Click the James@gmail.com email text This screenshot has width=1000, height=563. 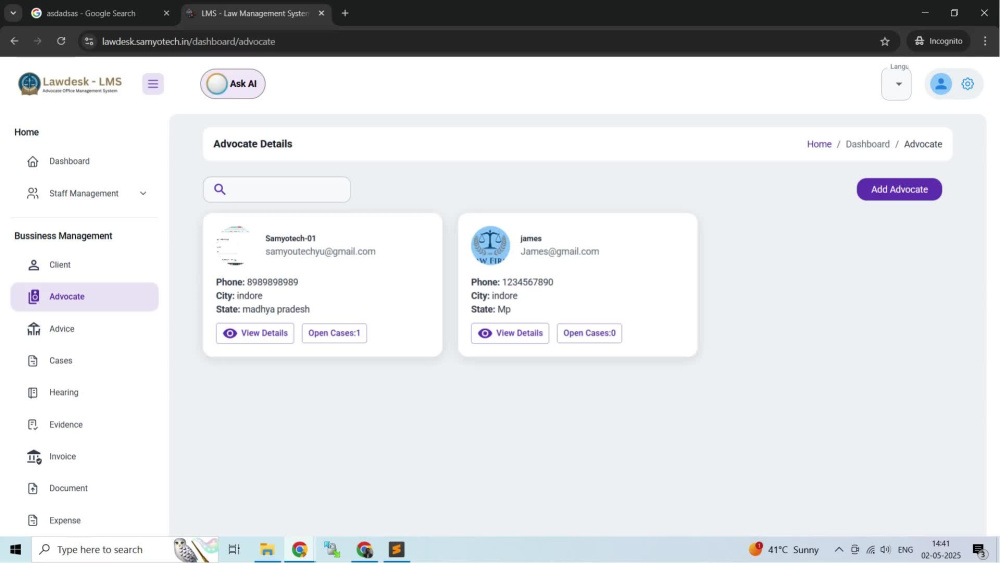click(559, 251)
